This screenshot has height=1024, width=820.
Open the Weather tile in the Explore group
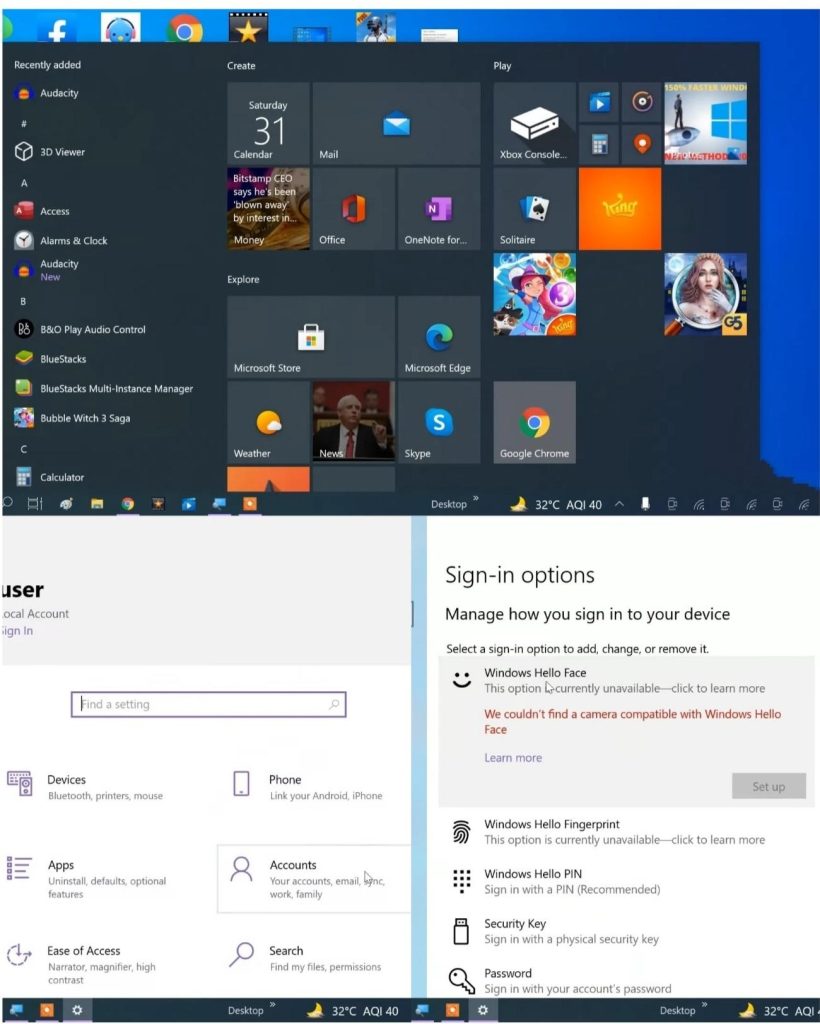(x=268, y=423)
